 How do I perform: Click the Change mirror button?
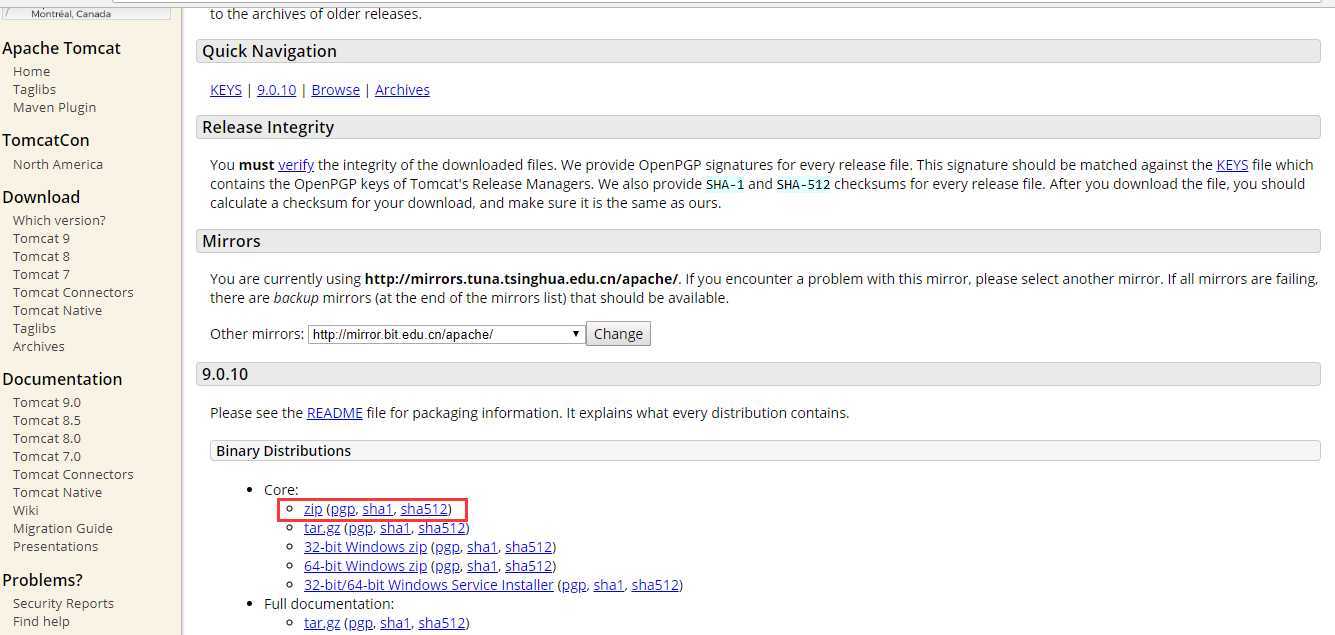(x=618, y=334)
